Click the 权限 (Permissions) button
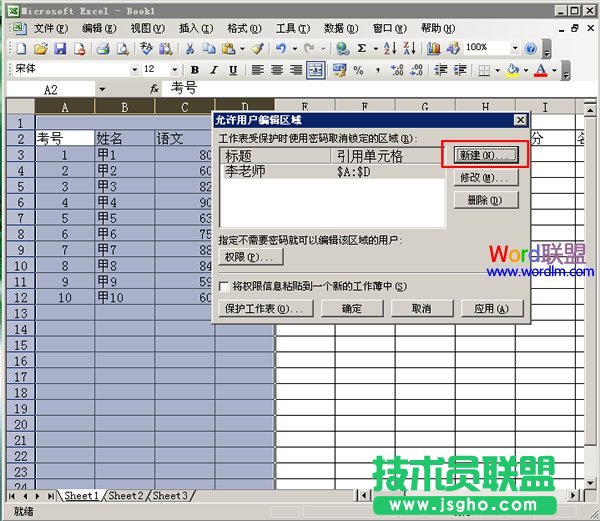600x521 pixels. 251,257
